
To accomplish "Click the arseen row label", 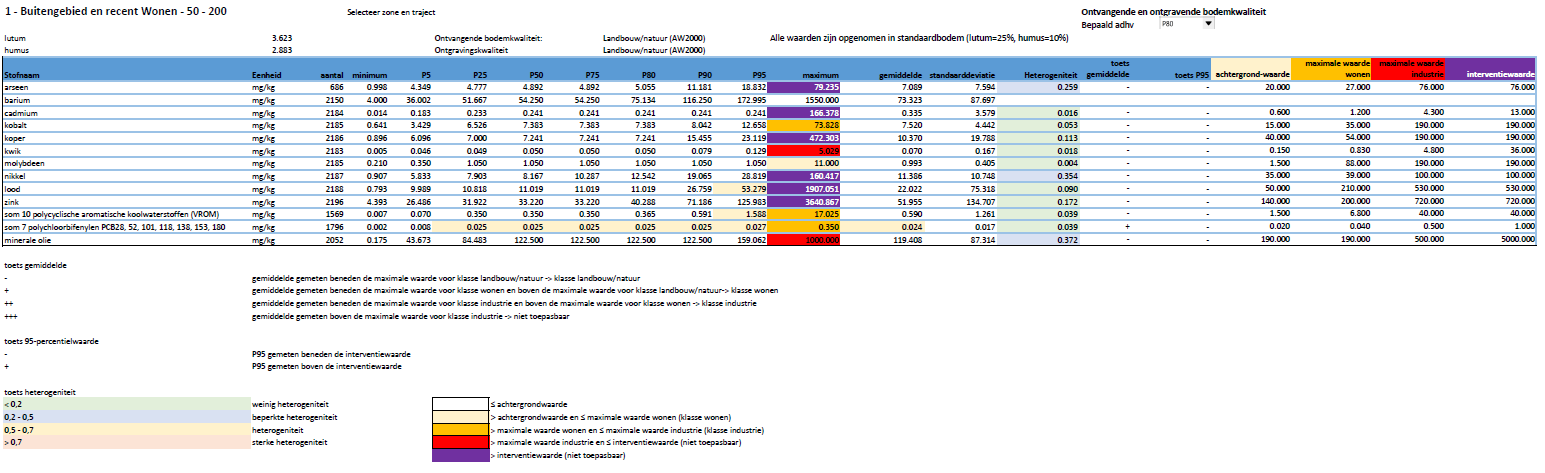I will [17, 88].
